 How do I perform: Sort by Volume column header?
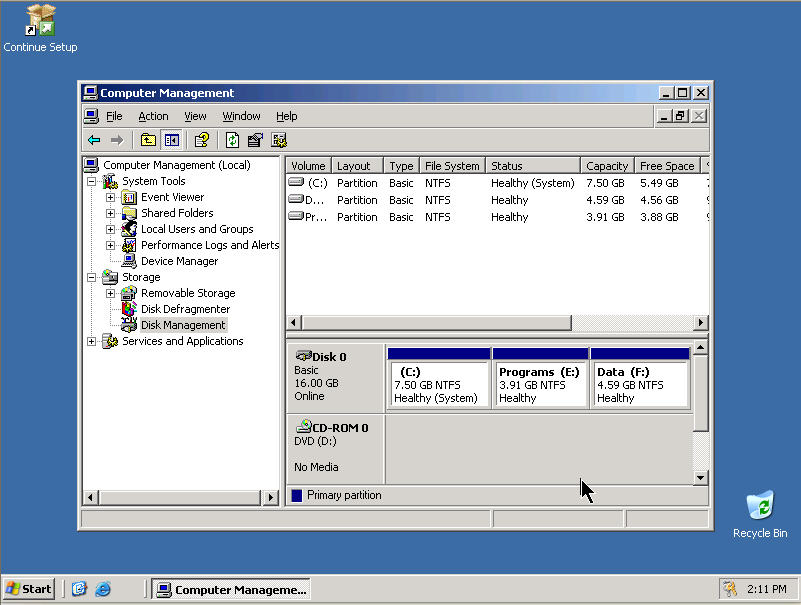309,166
